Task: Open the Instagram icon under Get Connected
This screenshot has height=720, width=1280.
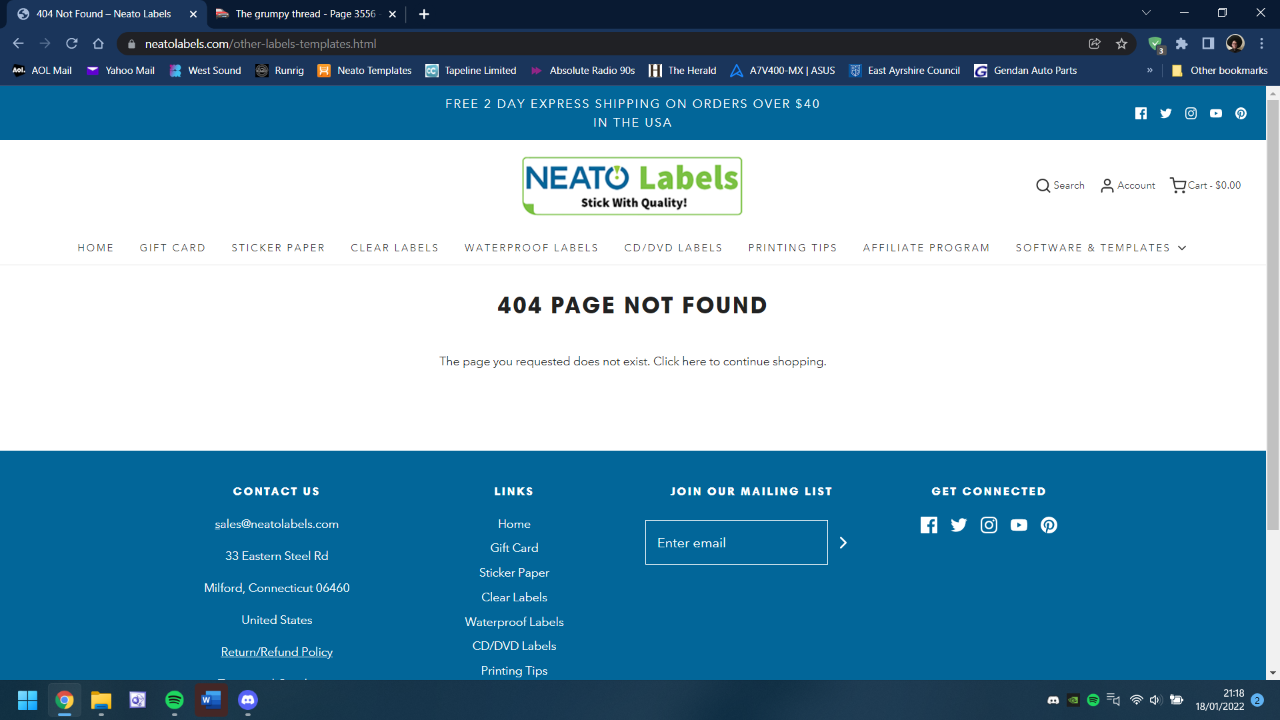Action: pos(989,525)
